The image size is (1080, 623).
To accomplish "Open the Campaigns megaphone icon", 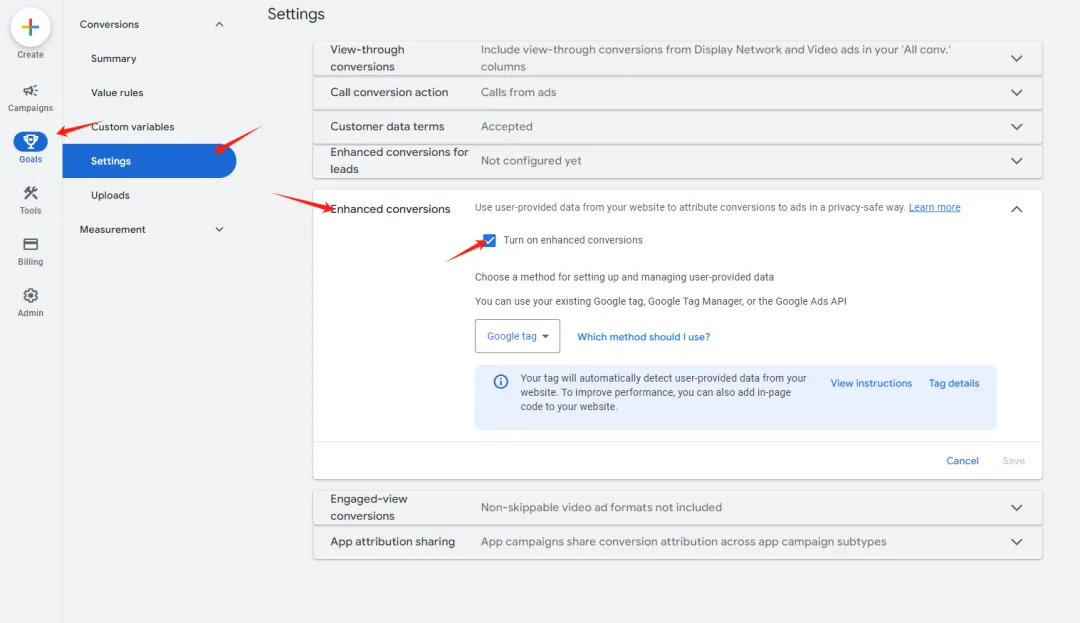I will coord(30,91).
